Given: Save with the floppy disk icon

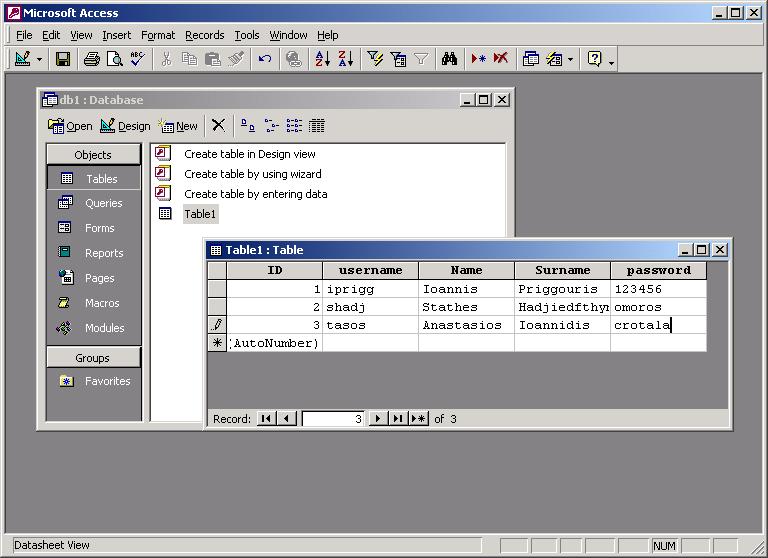Looking at the screenshot, I should [x=63, y=59].
